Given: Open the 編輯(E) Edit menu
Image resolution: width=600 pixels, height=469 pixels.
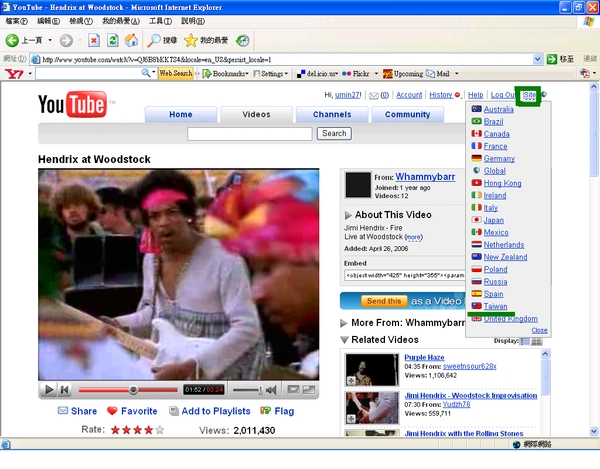Looking at the screenshot, I should point(48,21).
